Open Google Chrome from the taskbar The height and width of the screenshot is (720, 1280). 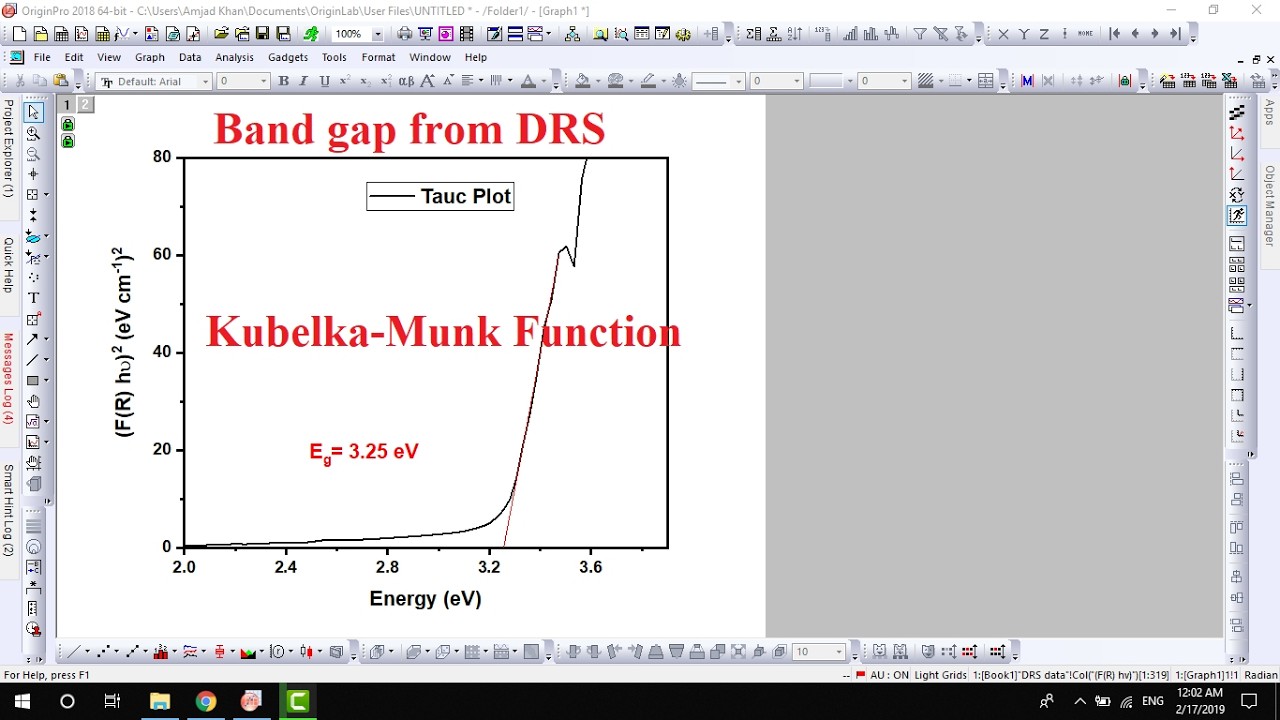[x=205, y=701]
